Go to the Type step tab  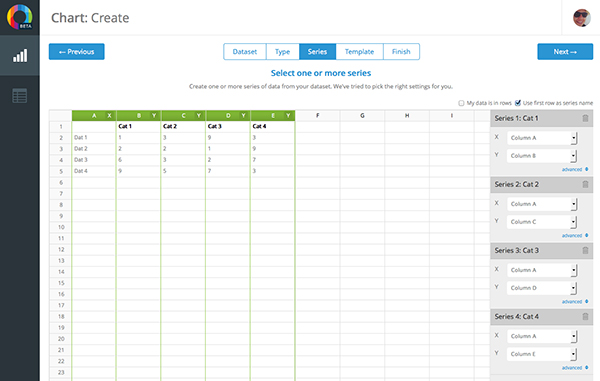282,52
